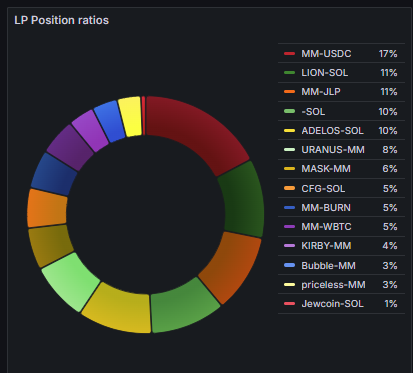Click the navy blue MM-BURN donut slice
Screen dimensions: 413x373
pos(55,173)
